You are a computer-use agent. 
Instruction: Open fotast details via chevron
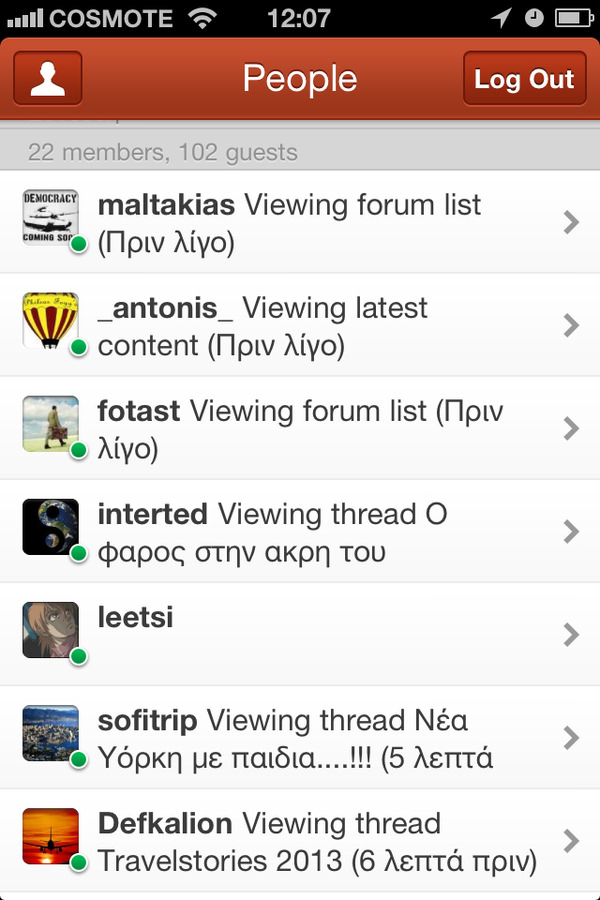click(x=571, y=429)
